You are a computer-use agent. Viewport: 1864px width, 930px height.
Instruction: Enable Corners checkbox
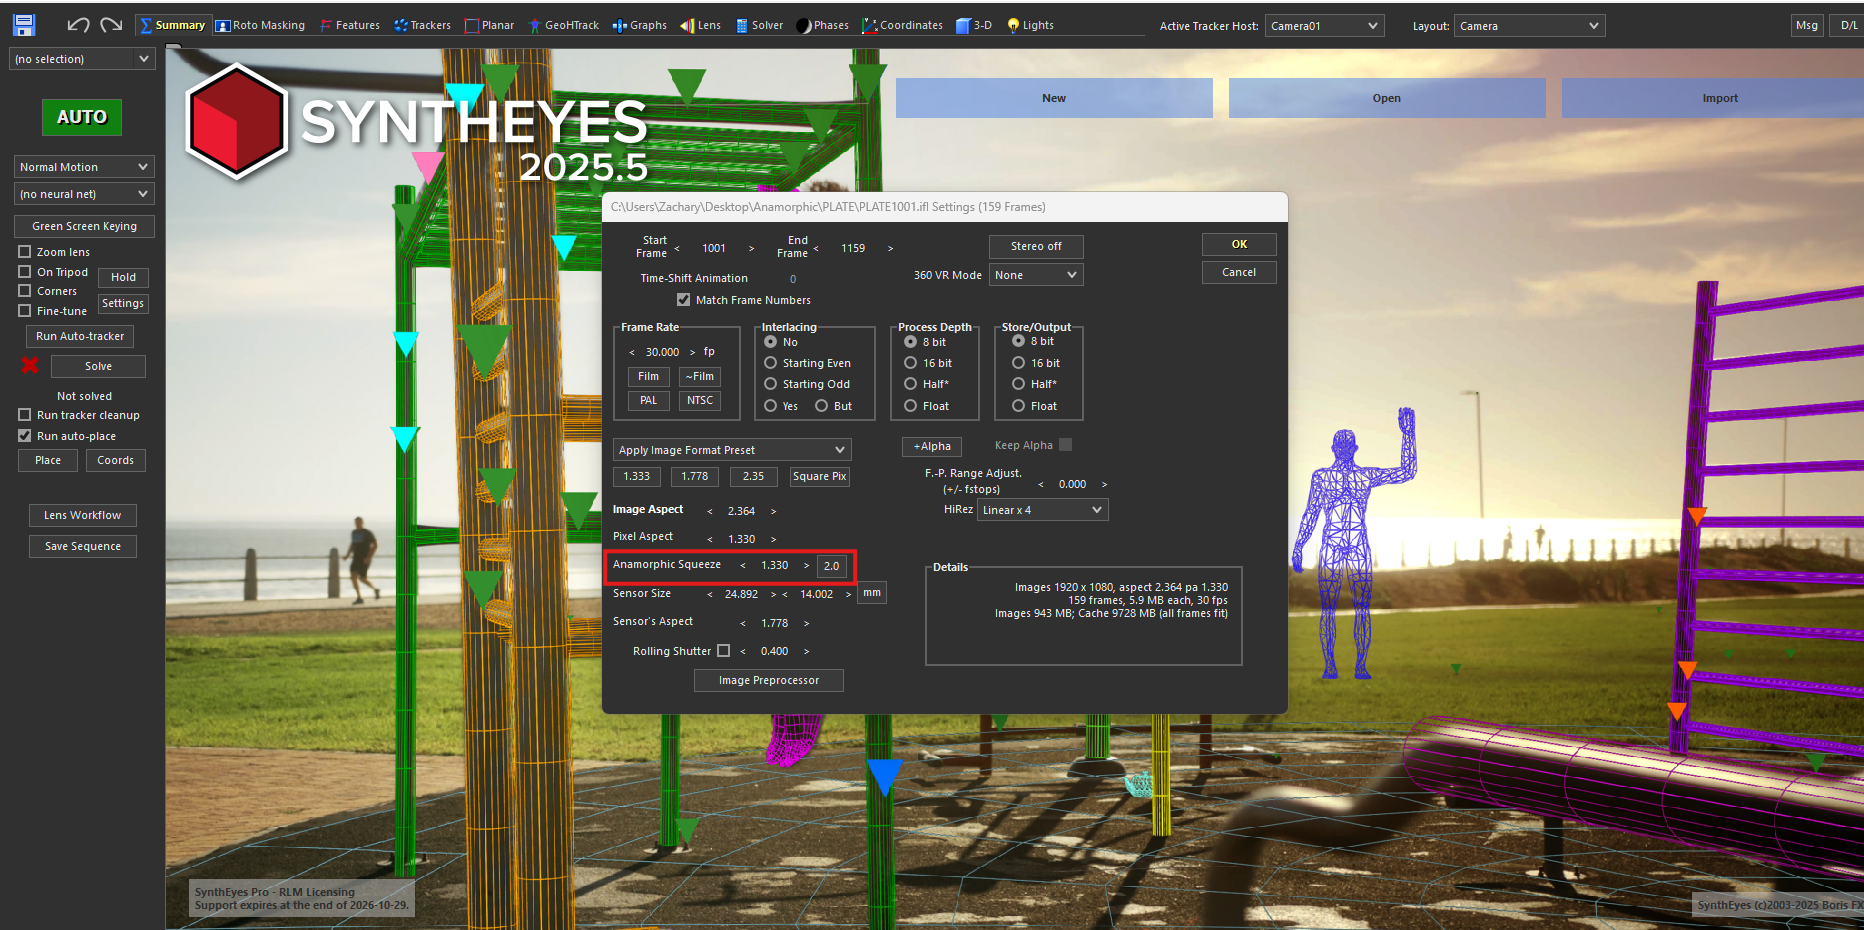[25, 291]
